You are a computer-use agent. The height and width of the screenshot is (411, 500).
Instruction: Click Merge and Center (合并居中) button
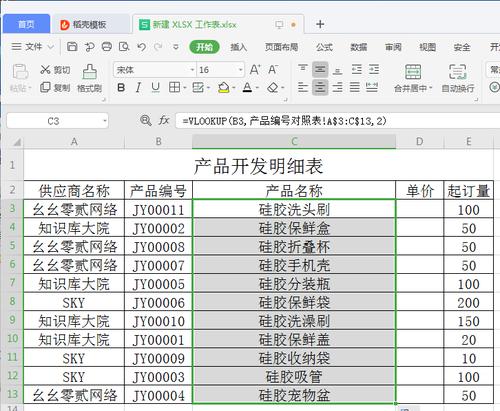413,79
